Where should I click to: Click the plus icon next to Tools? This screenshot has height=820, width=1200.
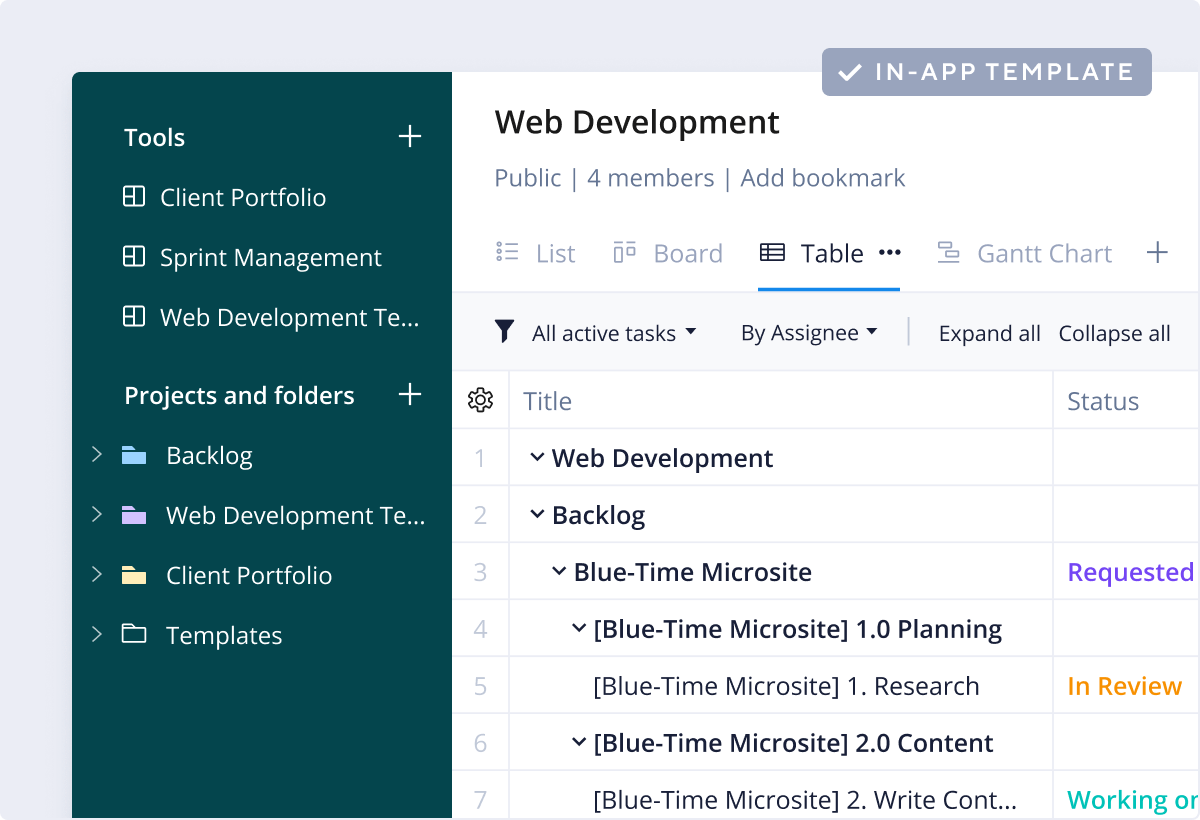coord(410,137)
